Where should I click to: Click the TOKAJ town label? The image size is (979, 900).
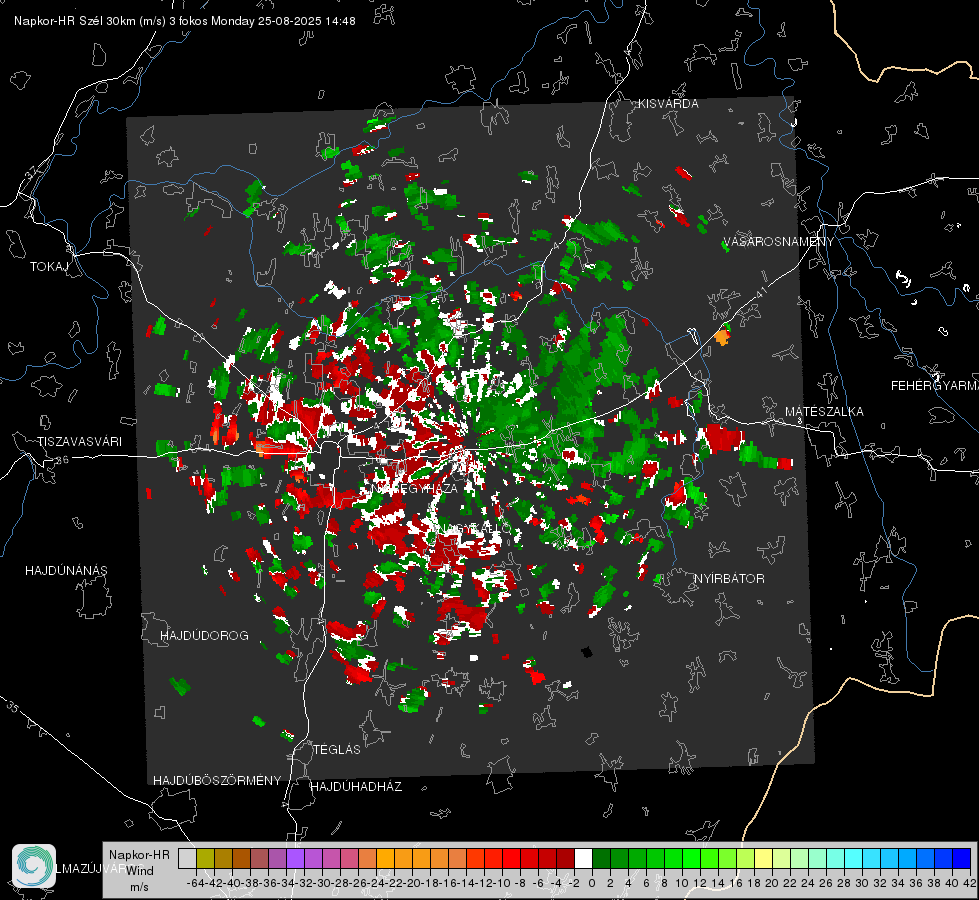point(49,267)
